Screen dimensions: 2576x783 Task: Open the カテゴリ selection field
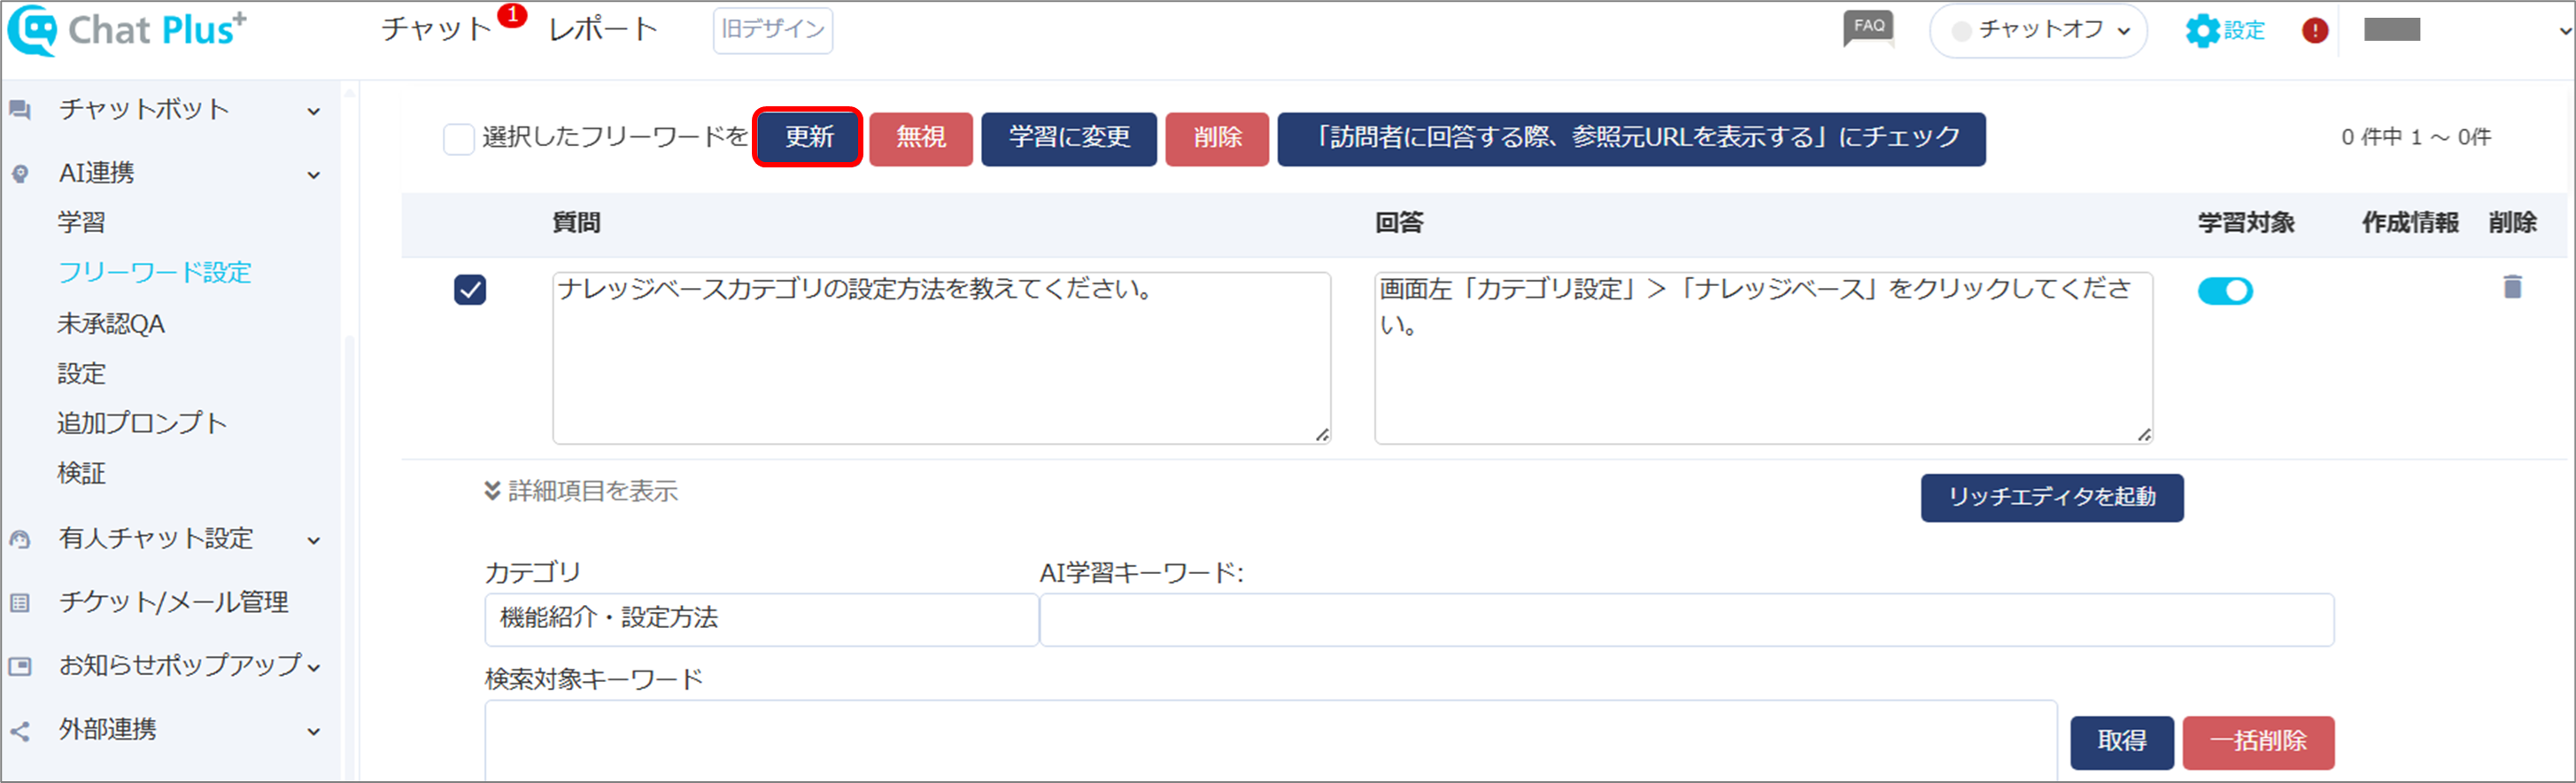[x=761, y=619]
